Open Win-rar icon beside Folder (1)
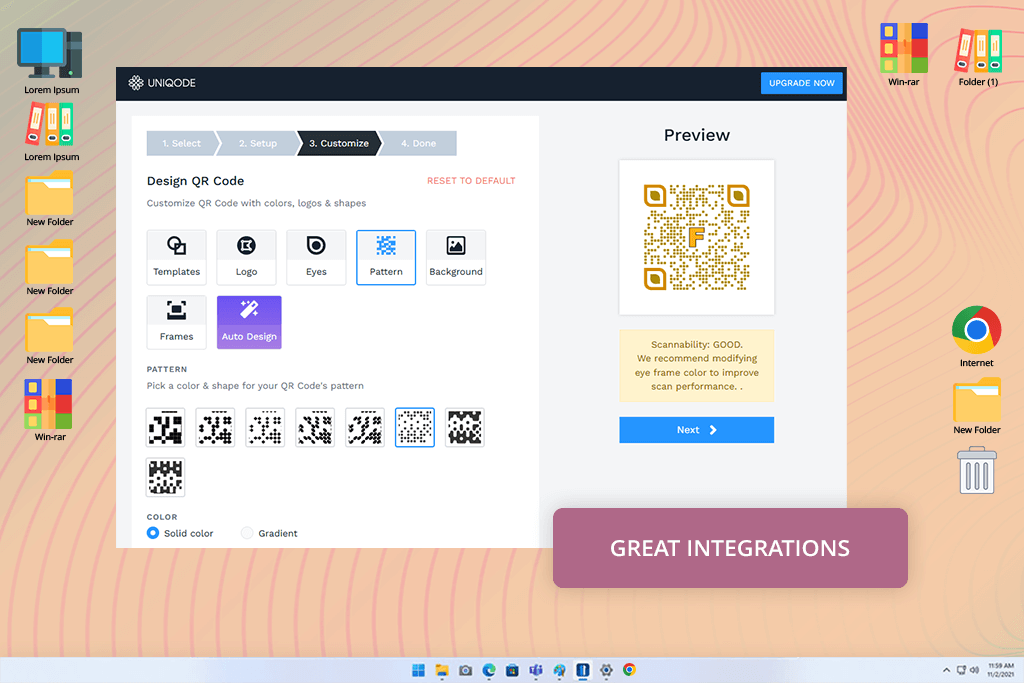This screenshot has height=683, width=1024. [903, 55]
